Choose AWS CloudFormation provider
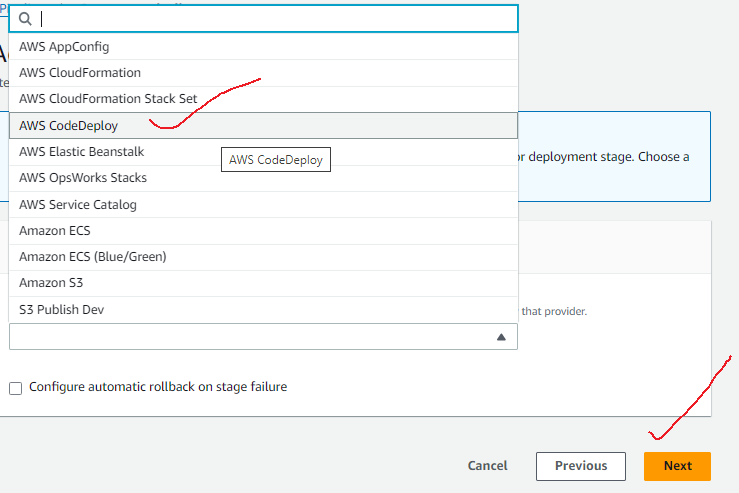 [x=263, y=73]
